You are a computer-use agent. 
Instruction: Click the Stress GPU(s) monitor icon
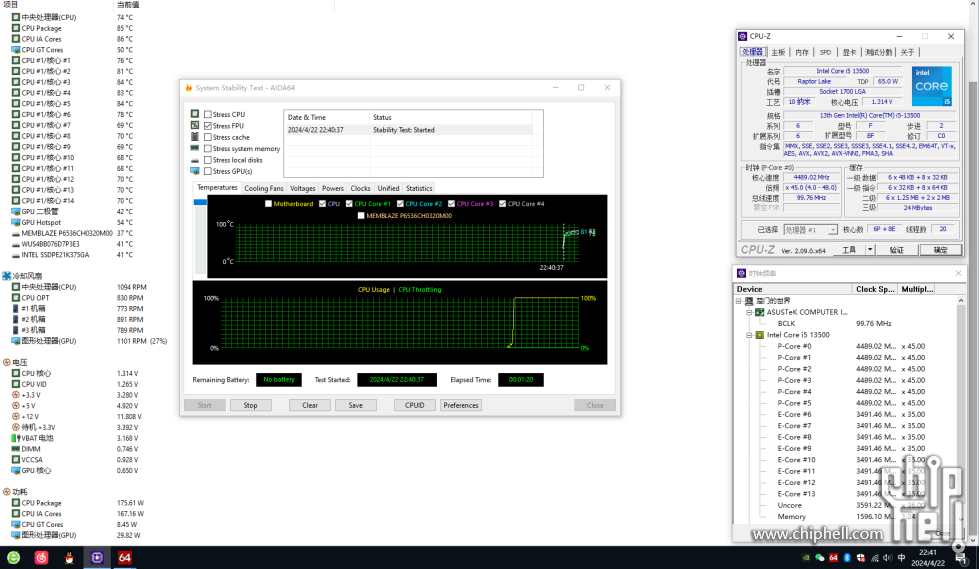click(195, 171)
